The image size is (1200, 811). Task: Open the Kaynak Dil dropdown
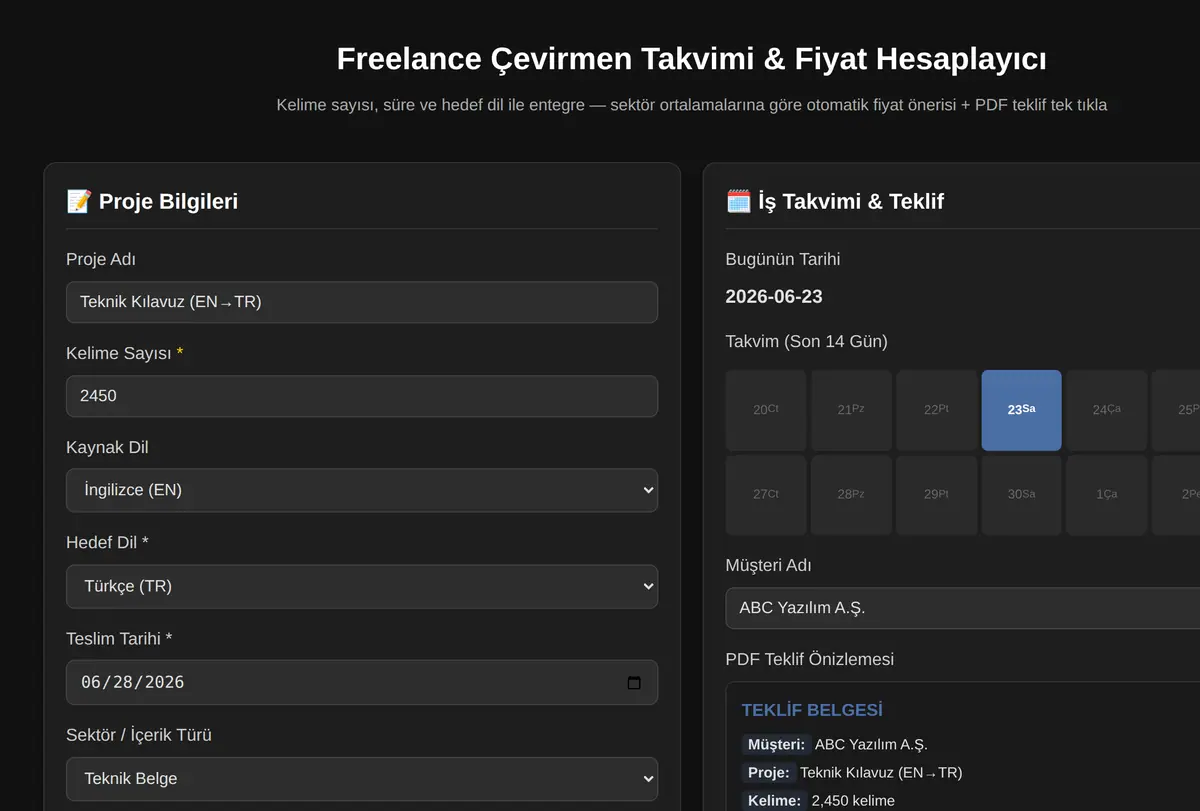(362, 490)
